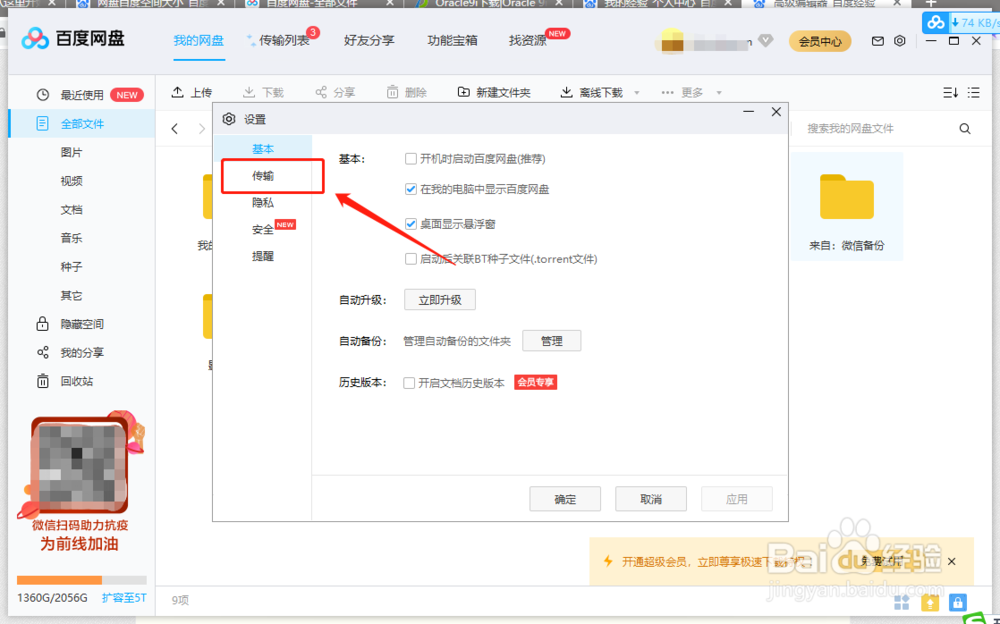This screenshot has width=1000, height=624.
Task: Go back with the left arrow
Action: coord(175,128)
